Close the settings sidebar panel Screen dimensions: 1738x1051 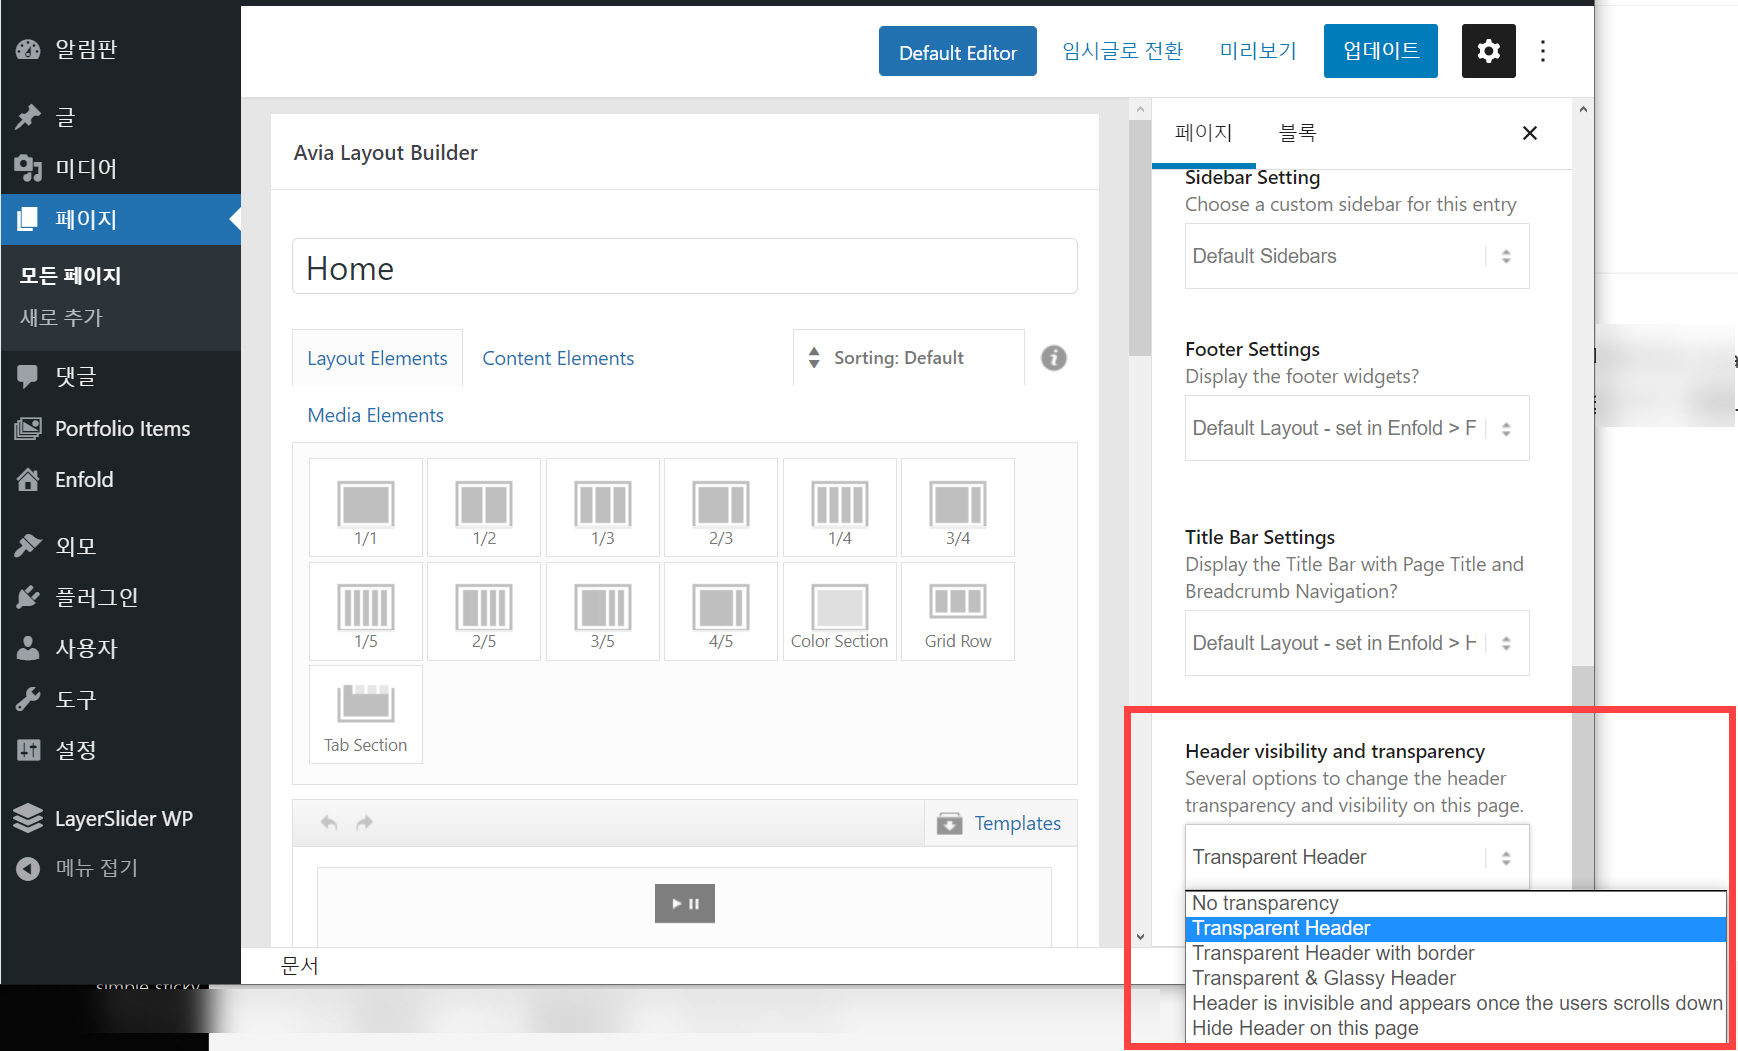1529,133
